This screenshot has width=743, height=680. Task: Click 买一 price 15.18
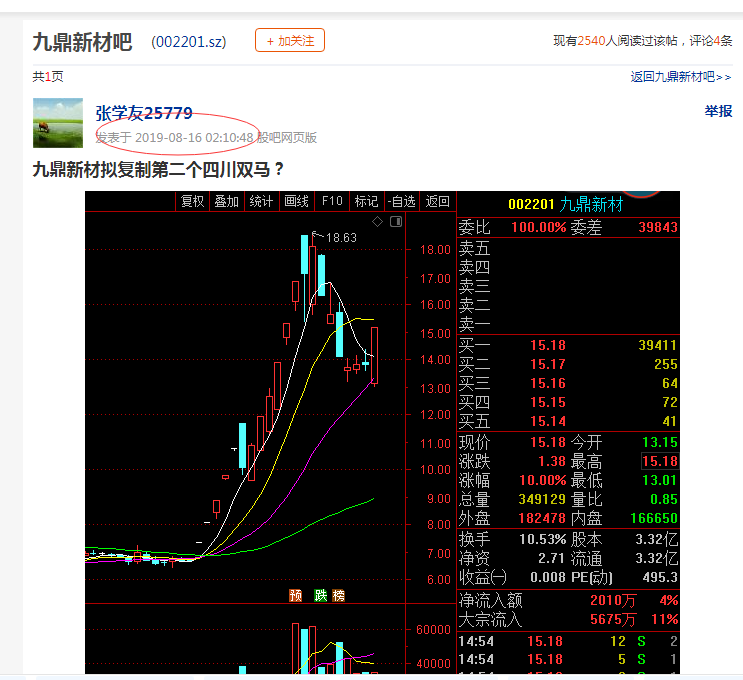point(548,345)
